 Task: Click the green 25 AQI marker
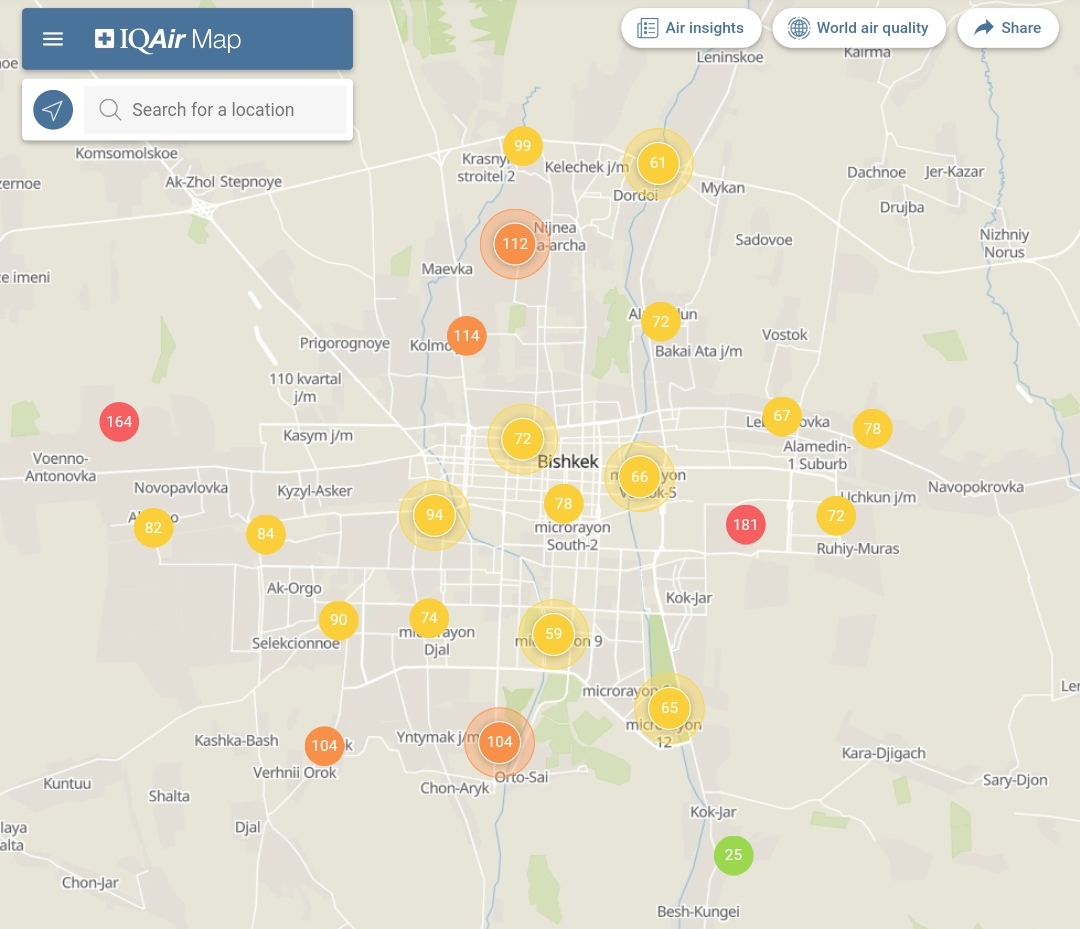point(733,855)
